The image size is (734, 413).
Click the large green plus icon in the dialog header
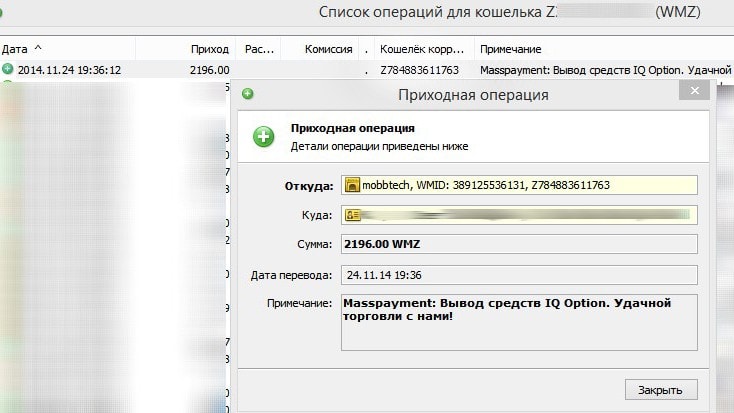(x=264, y=137)
